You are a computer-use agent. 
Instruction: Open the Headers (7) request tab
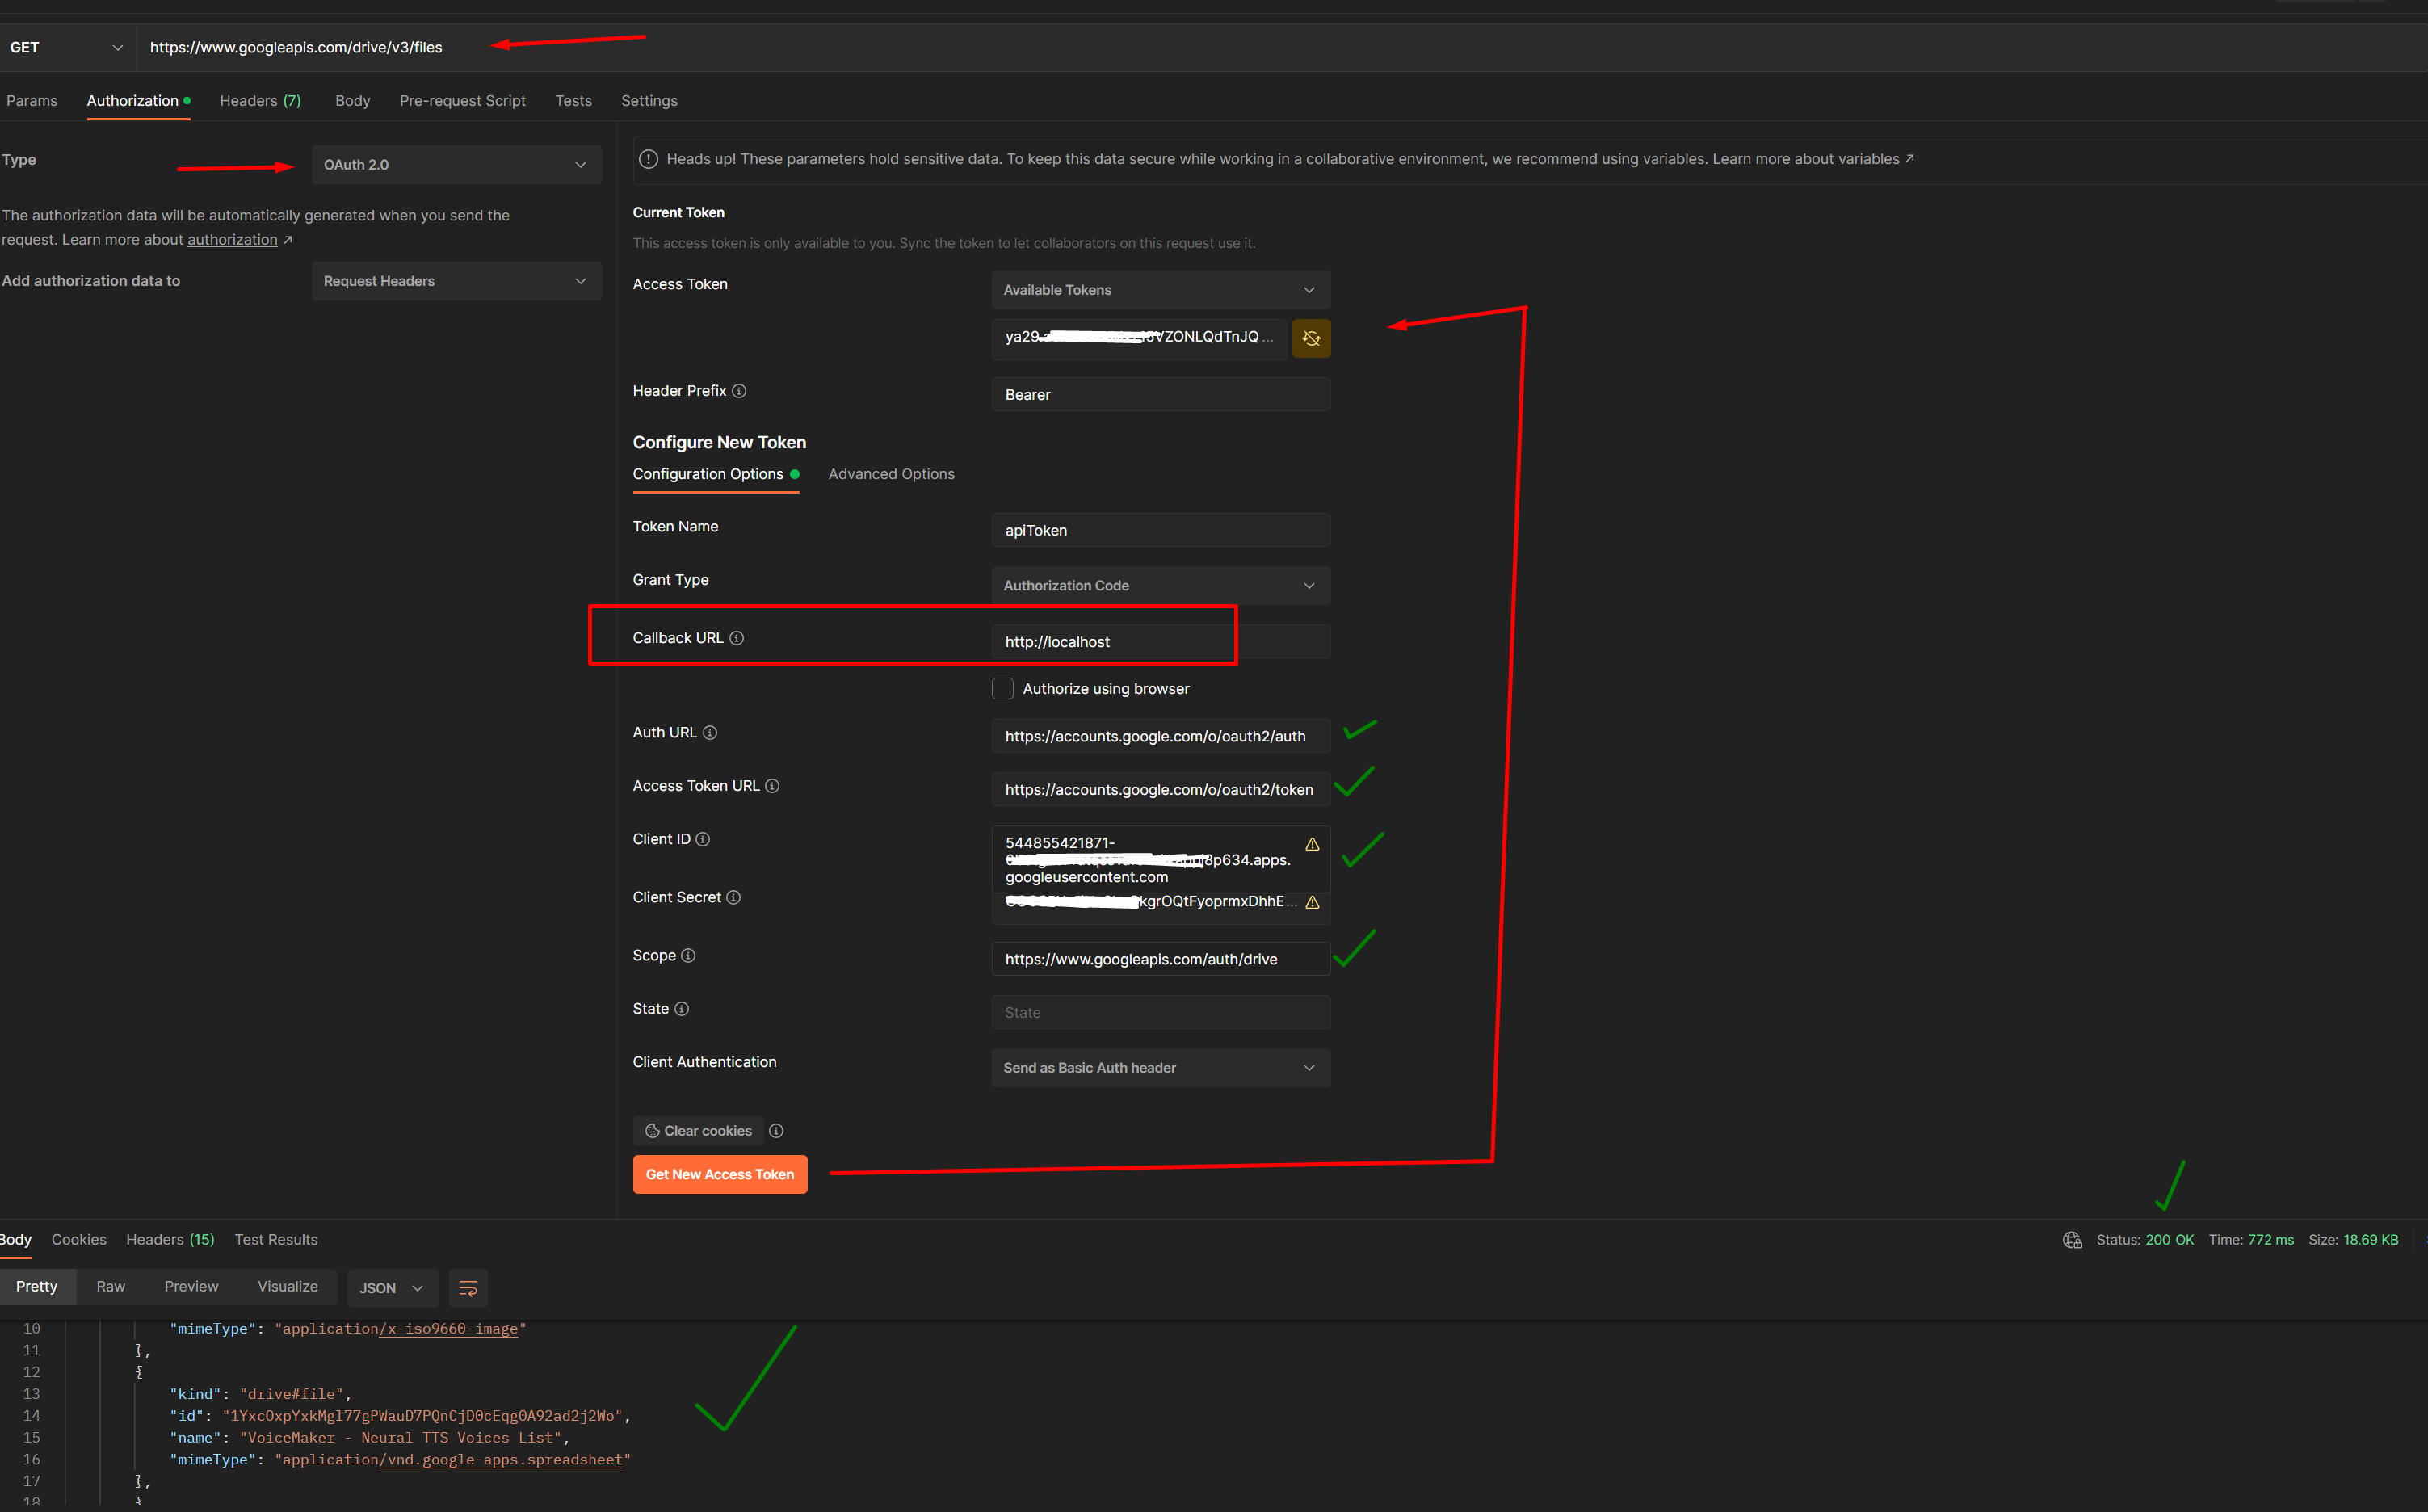click(x=260, y=101)
